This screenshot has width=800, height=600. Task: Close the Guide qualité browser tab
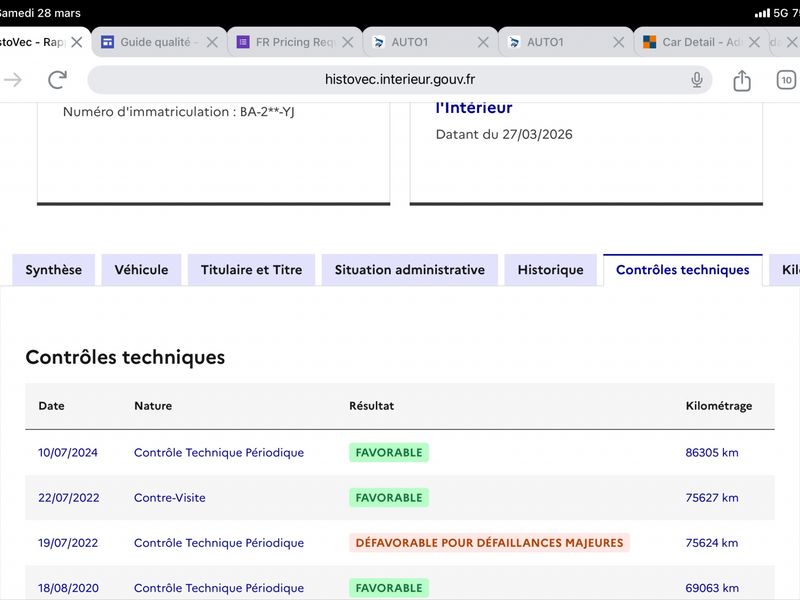212,42
